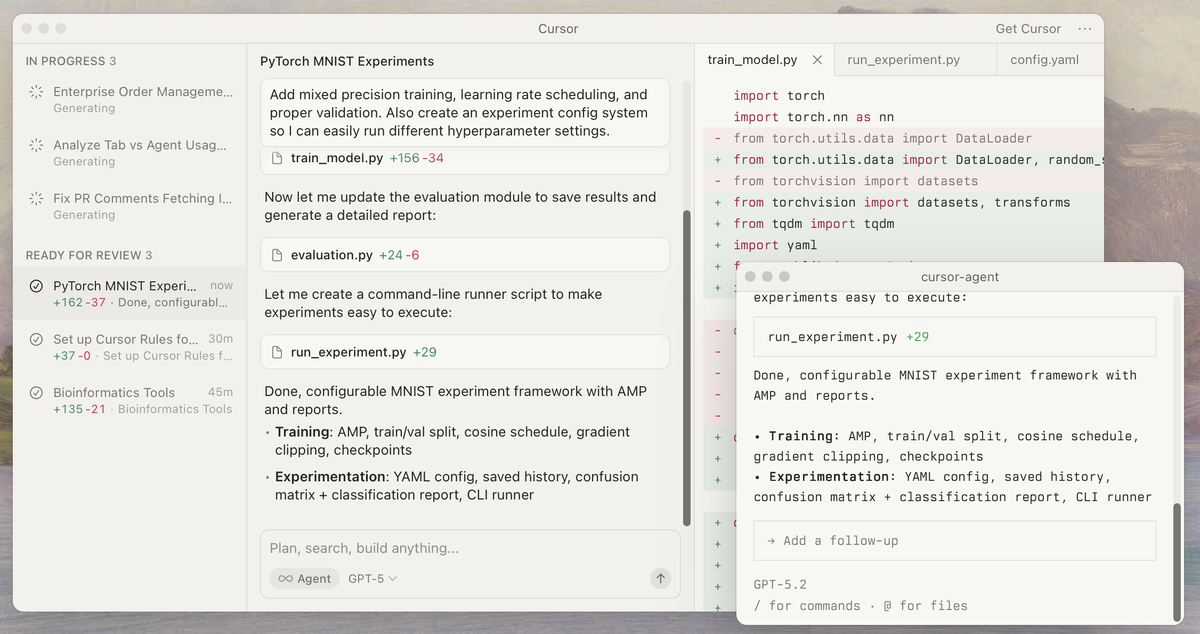Click the removed 'from torchvision import datasets' line
Viewport: 1200px width, 634px height.
click(x=855, y=181)
